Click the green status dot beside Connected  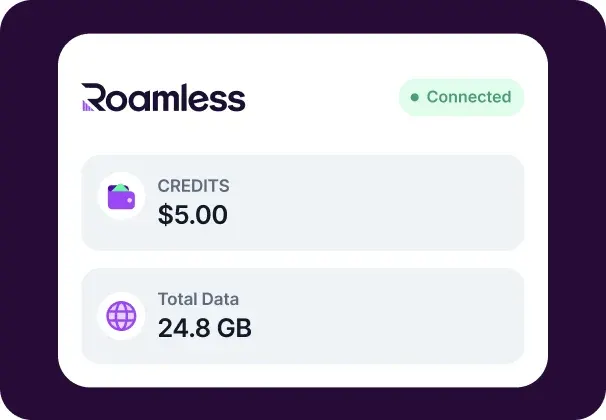click(x=415, y=97)
